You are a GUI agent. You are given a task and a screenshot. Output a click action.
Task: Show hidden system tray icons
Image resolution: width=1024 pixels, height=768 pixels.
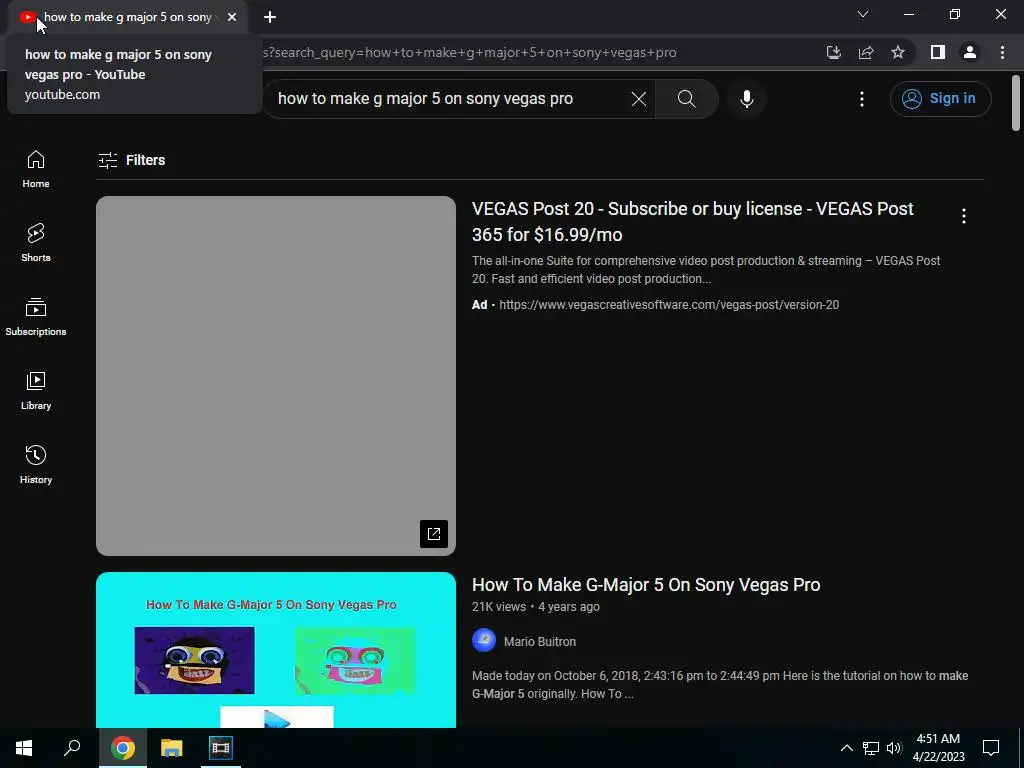[846, 748]
